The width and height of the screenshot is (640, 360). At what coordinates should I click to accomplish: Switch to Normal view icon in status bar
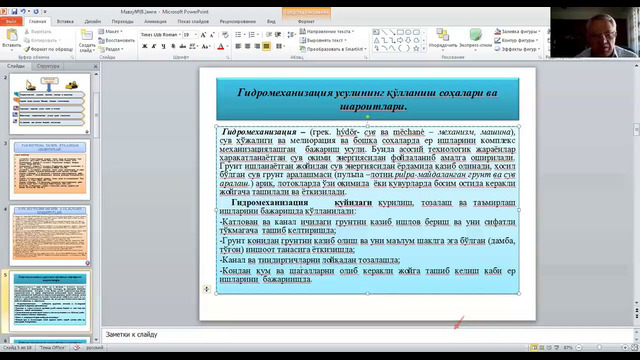click(534, 347)
